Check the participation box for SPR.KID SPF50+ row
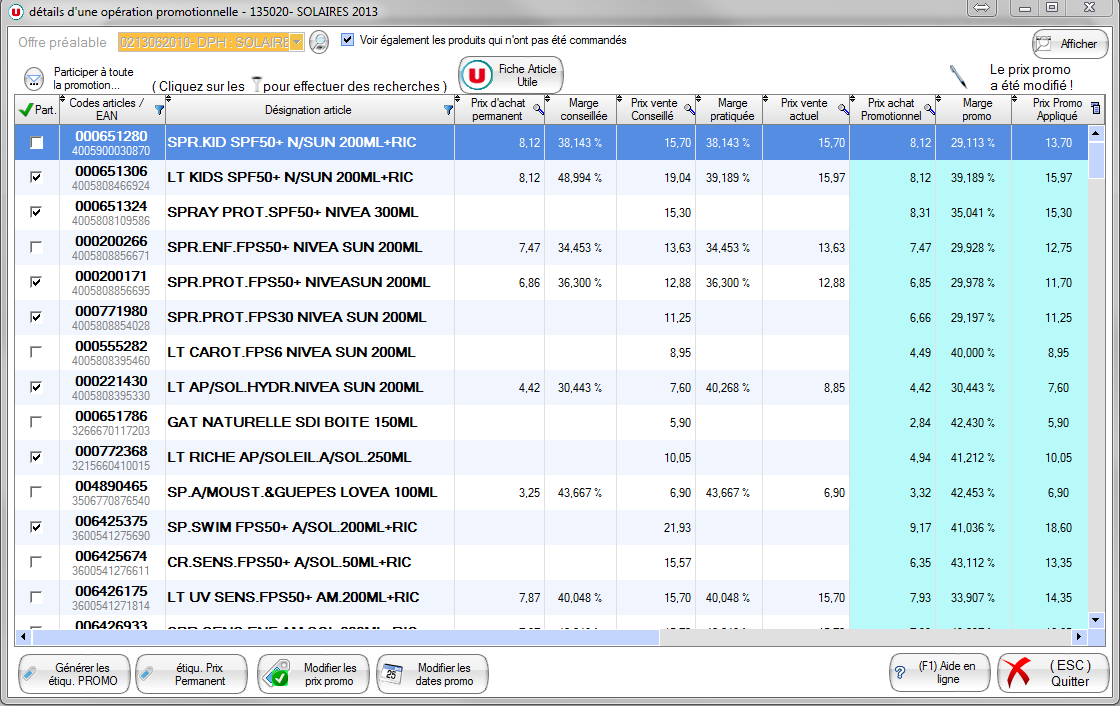 pos(37,143)
